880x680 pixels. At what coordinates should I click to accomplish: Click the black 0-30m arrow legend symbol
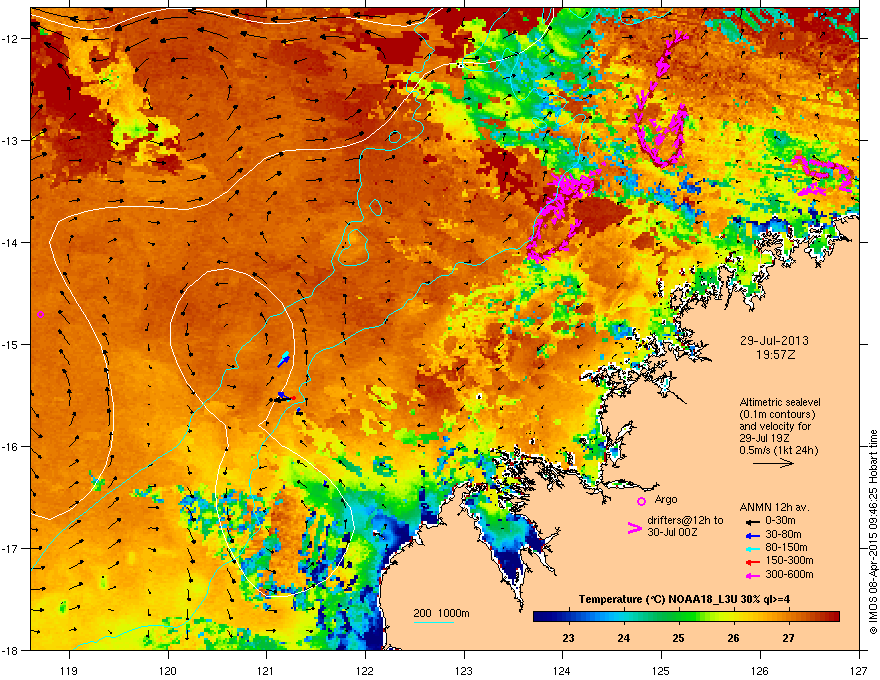tap(752, 522)
